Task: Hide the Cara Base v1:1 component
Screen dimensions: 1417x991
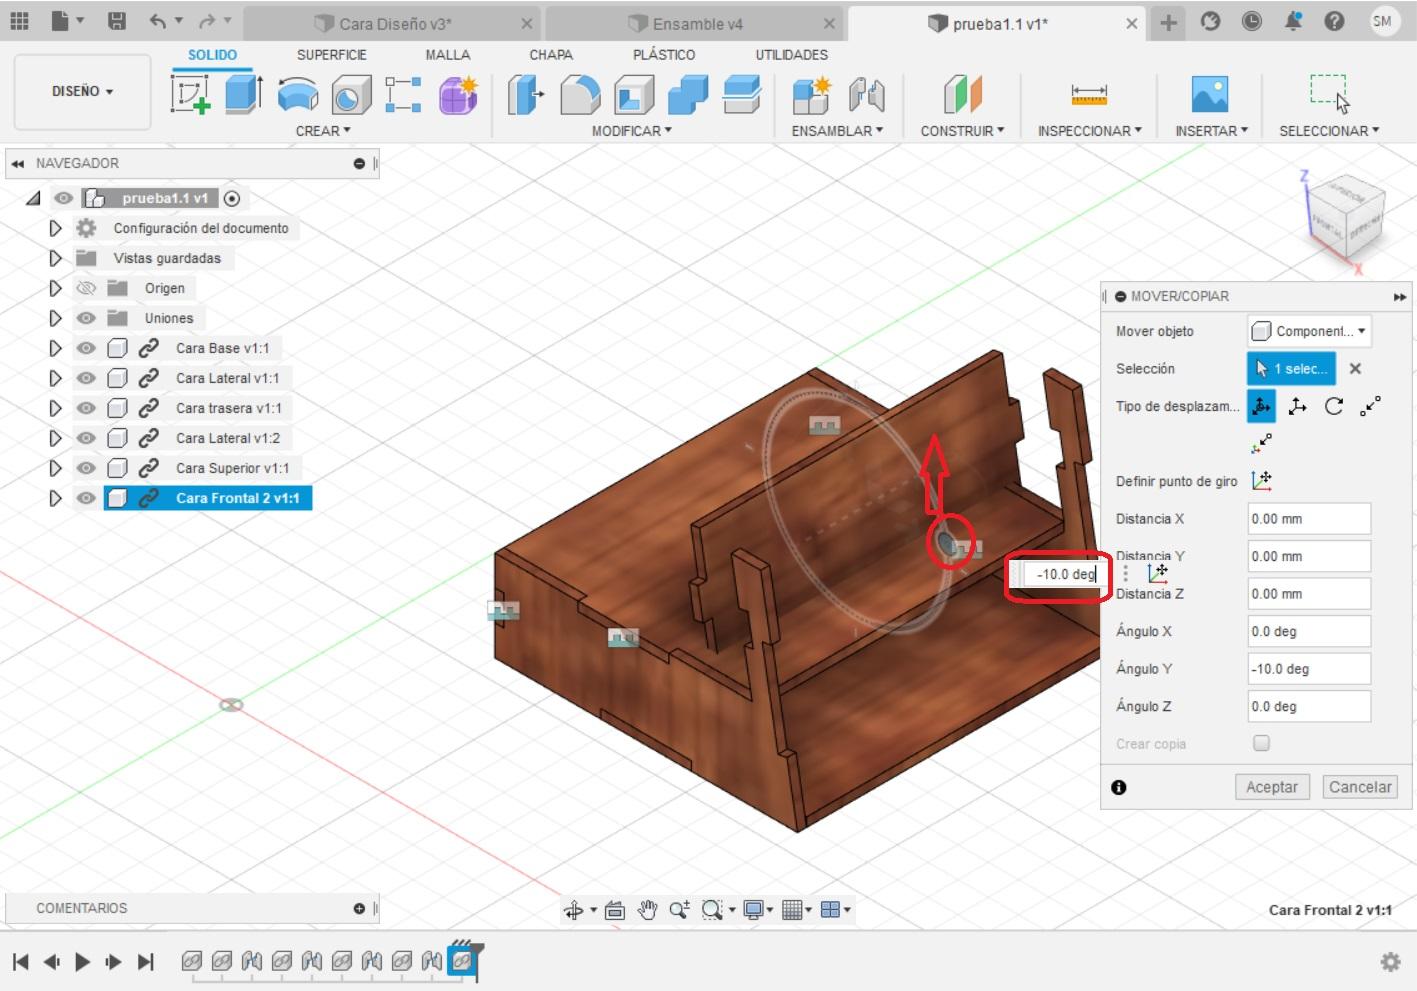Action: (86, 348)
